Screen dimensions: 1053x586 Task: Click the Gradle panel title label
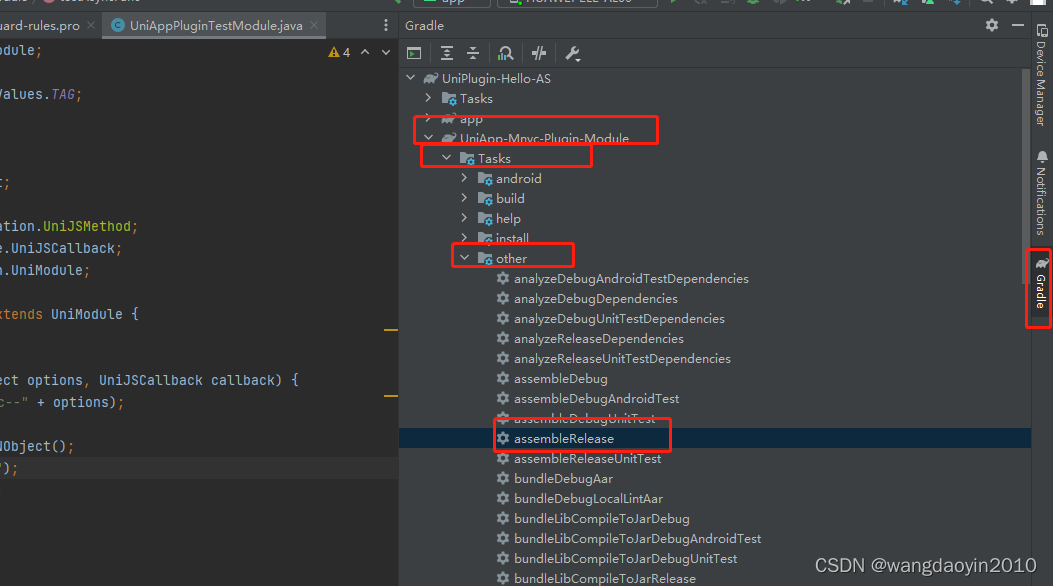[424, 26]
